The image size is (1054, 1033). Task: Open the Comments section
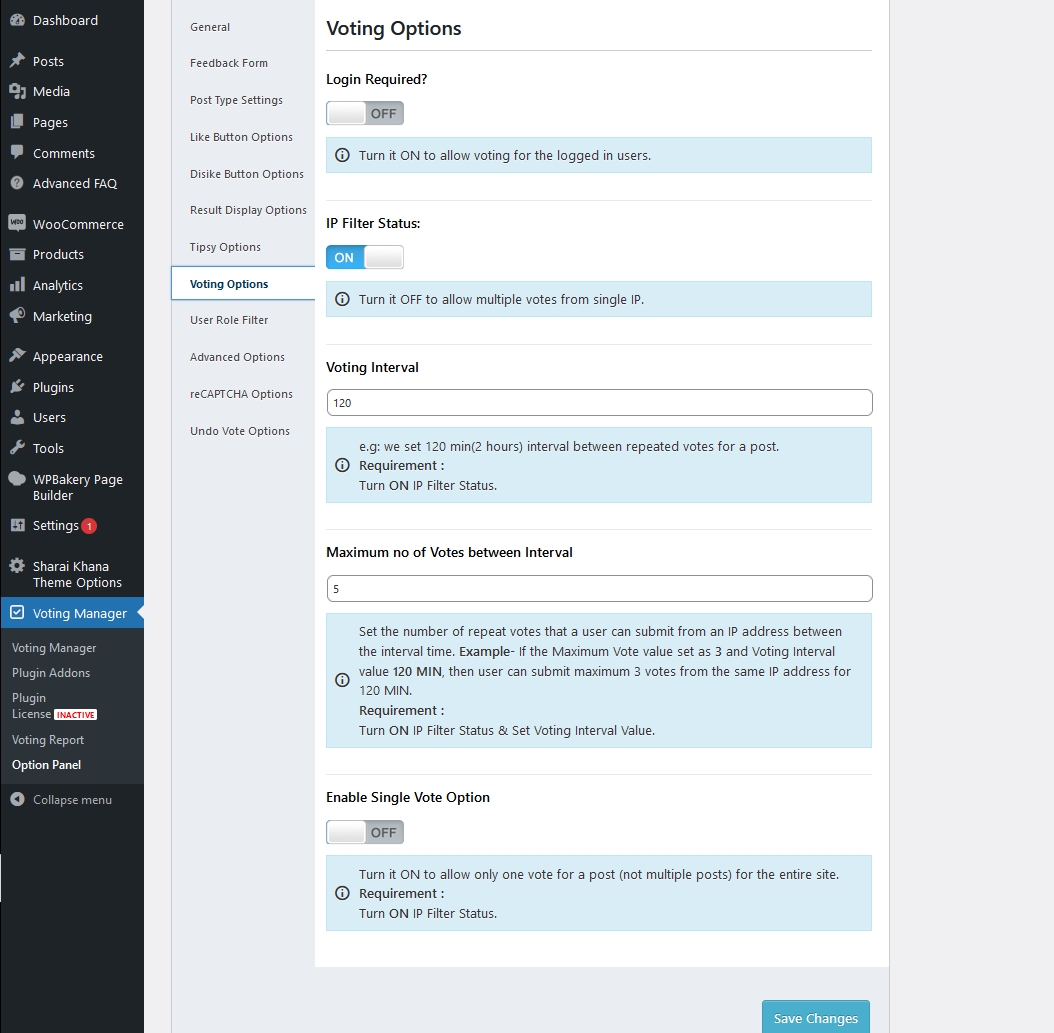point(62,153)
